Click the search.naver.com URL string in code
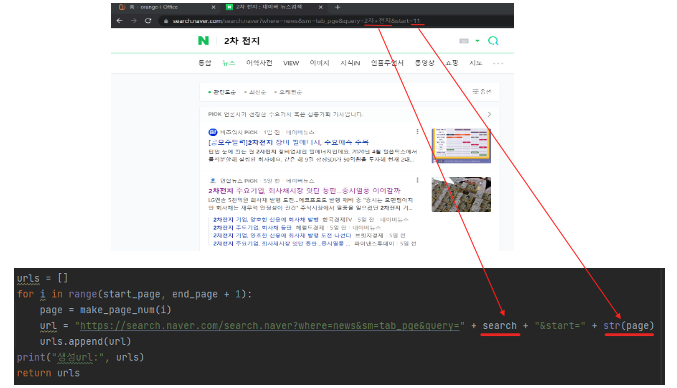Image resolution: width=677 pixels, height=388 pixels. coord(270,325)
